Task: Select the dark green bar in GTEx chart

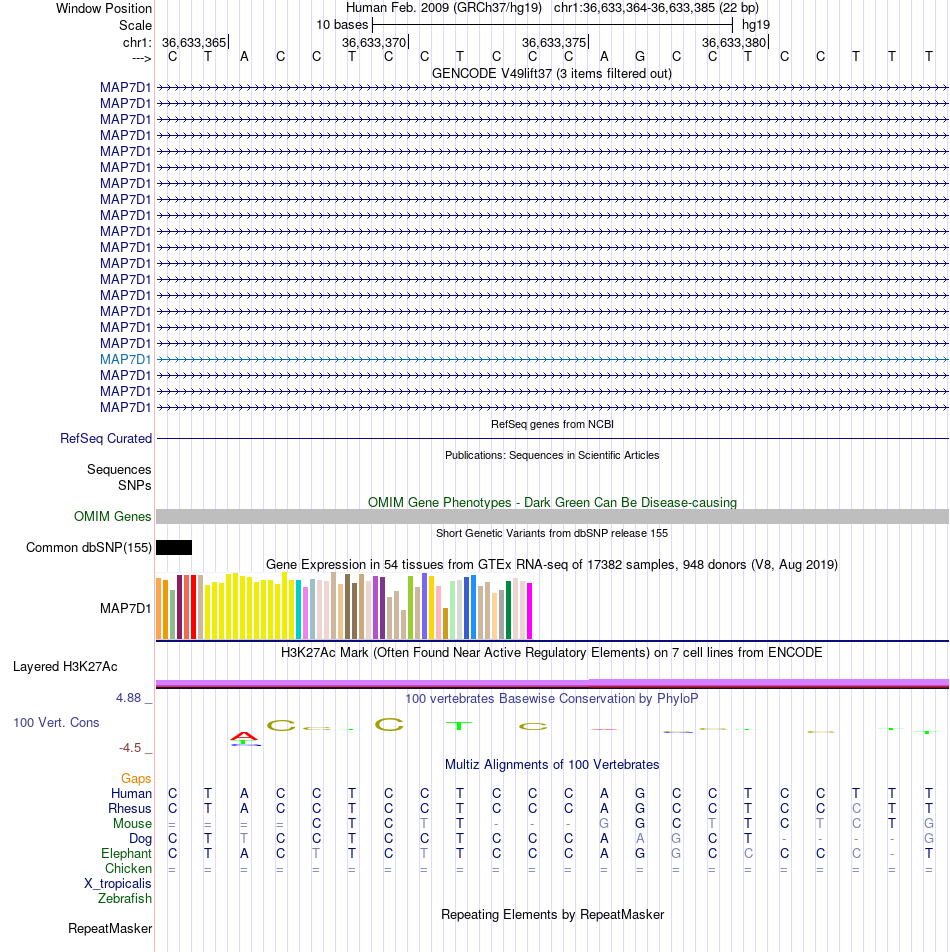Action: pyautogui.click(x=509, y=610)
